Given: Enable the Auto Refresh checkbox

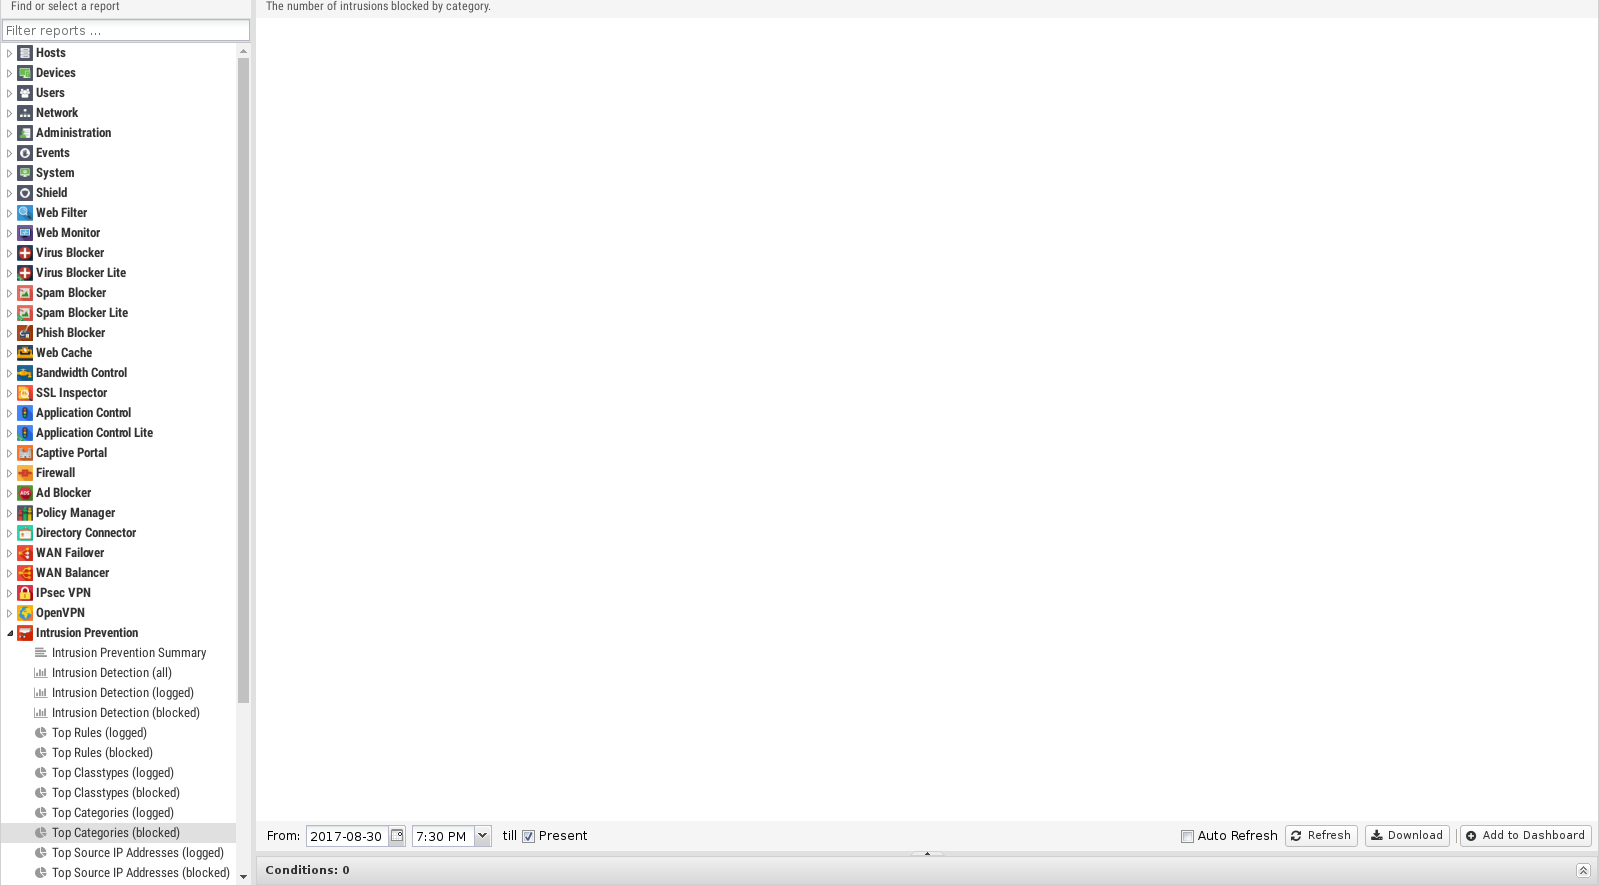Looking at the screenshot, I should pos(1187,836).
